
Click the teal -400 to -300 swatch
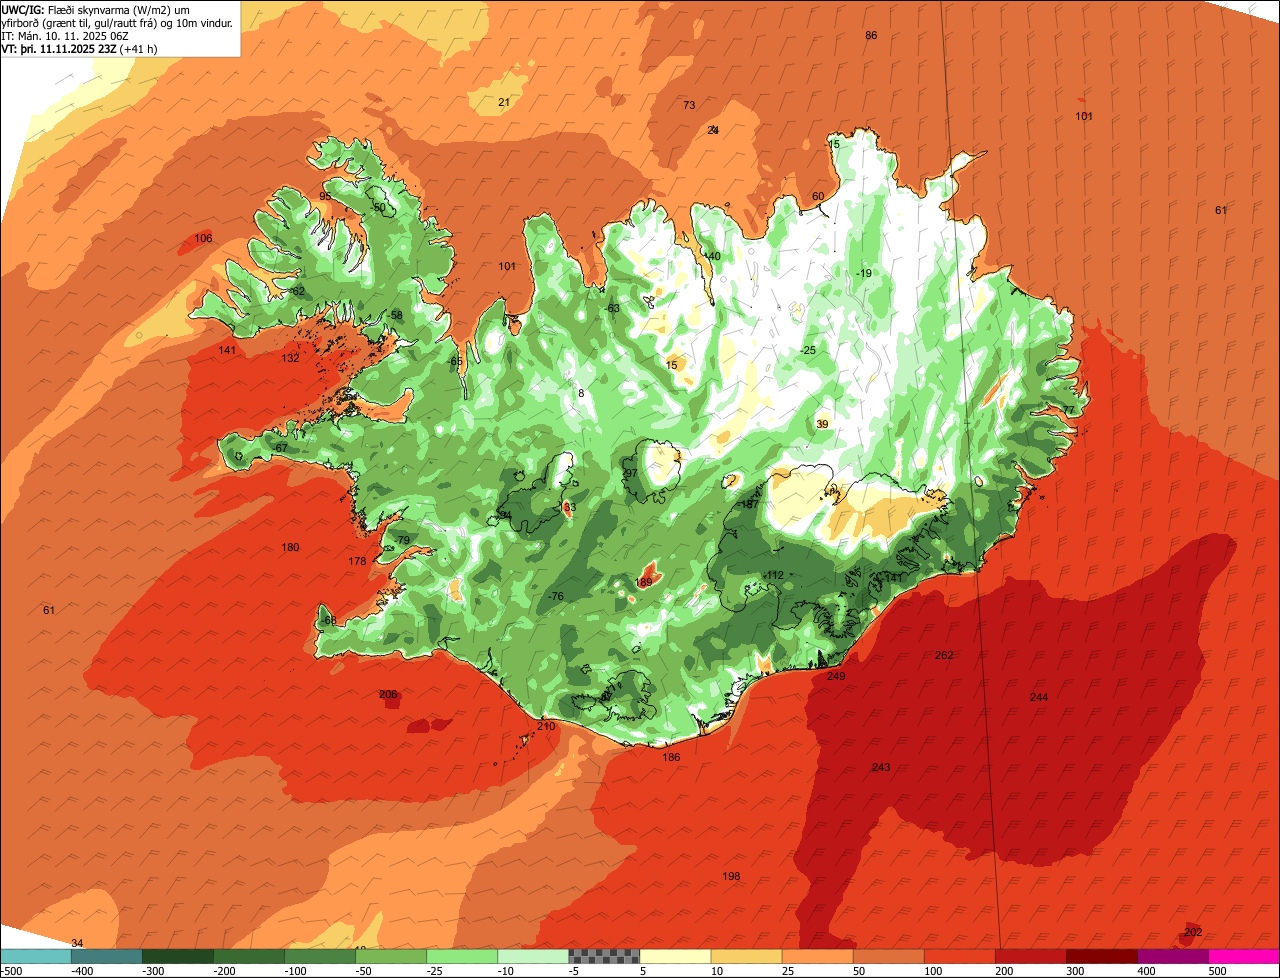click(107, 956)
